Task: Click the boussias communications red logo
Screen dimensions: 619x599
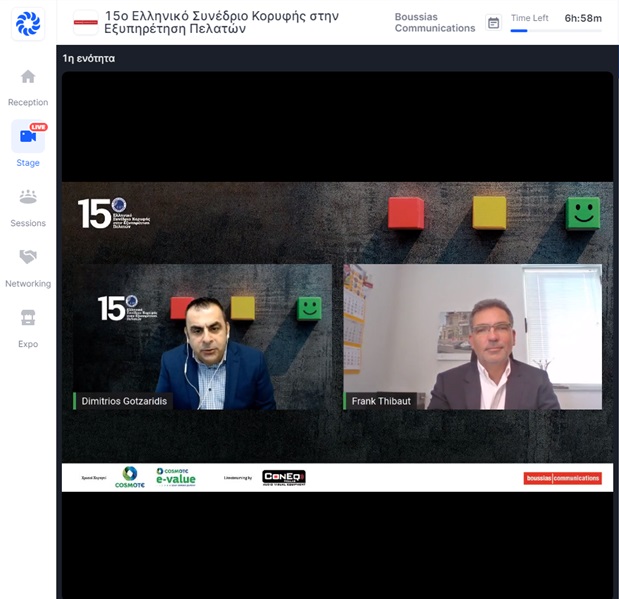Action: (563, 478)
